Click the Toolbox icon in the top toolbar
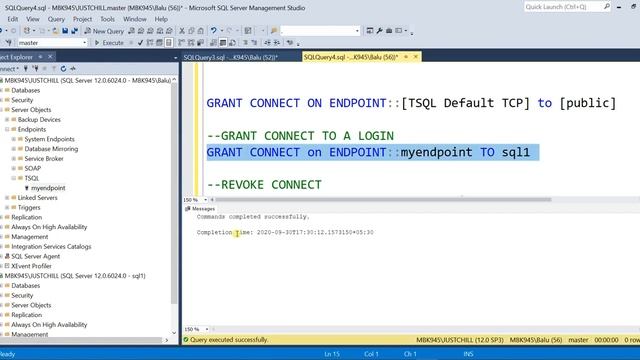 point(389,31)
